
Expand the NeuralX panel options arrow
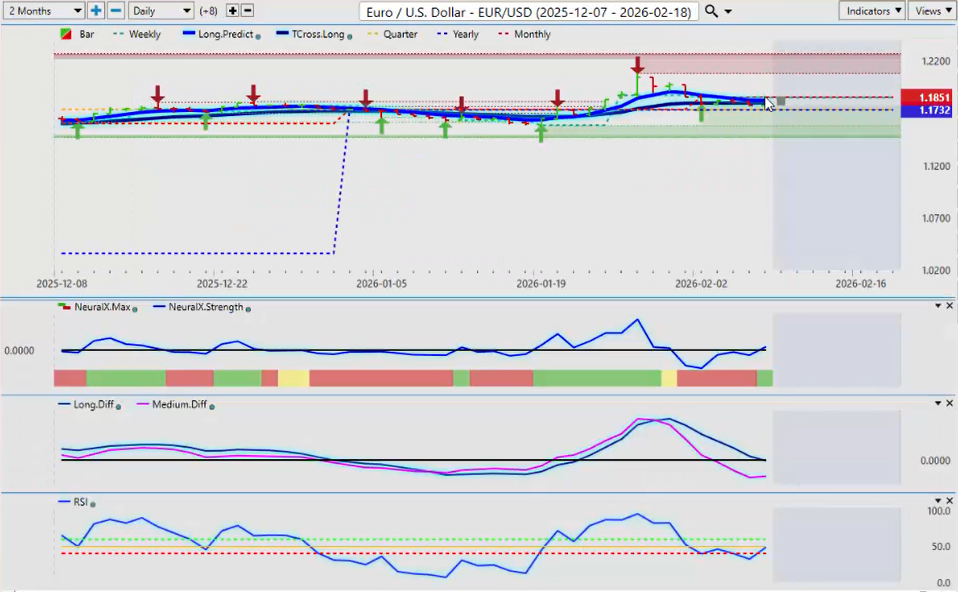coord(937,305)
